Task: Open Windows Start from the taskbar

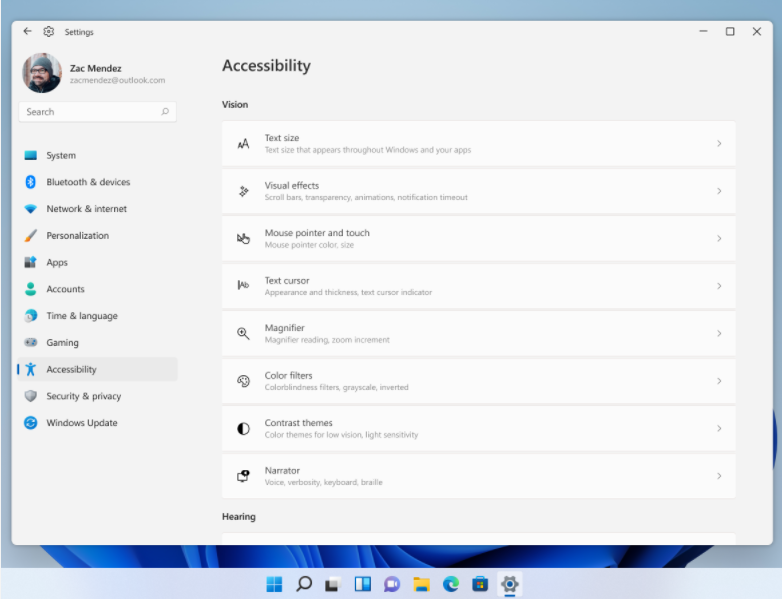Action: click(x=274, y=584)
